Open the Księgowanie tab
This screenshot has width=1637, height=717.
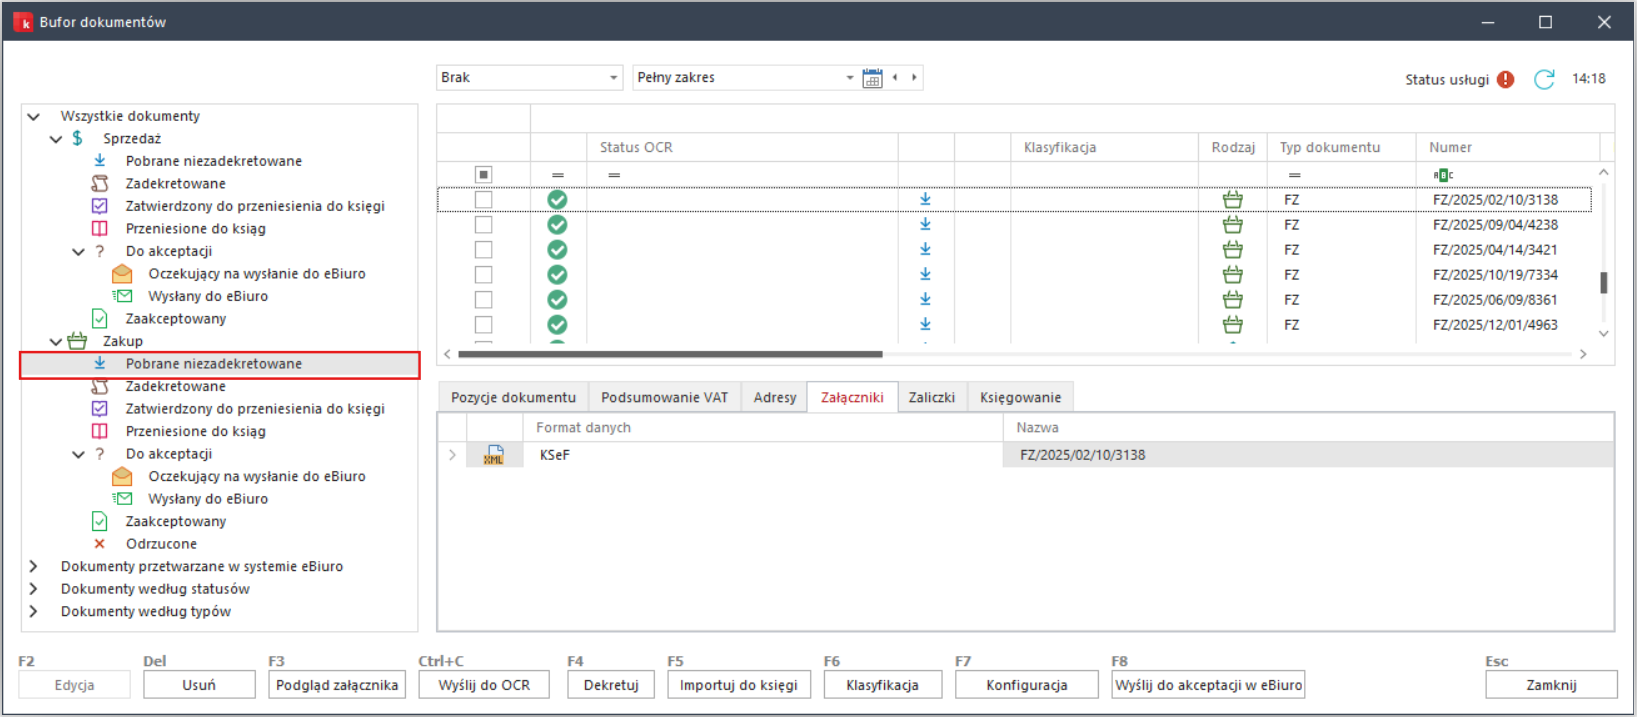point(1020,397)
